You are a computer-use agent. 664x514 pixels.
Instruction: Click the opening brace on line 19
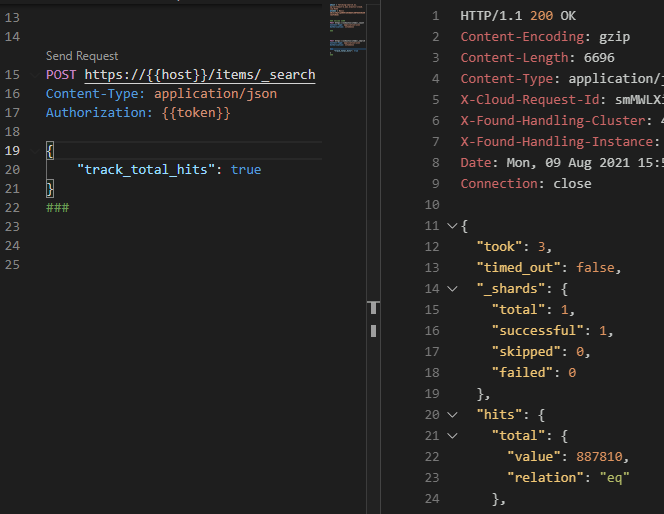pos(50,151)
